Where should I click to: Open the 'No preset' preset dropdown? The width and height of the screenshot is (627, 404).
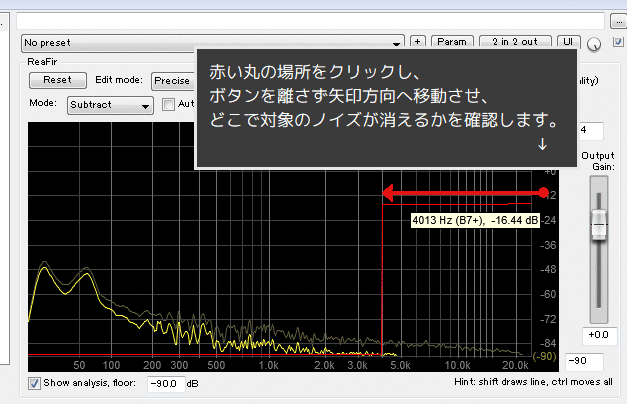pos(213,42)
